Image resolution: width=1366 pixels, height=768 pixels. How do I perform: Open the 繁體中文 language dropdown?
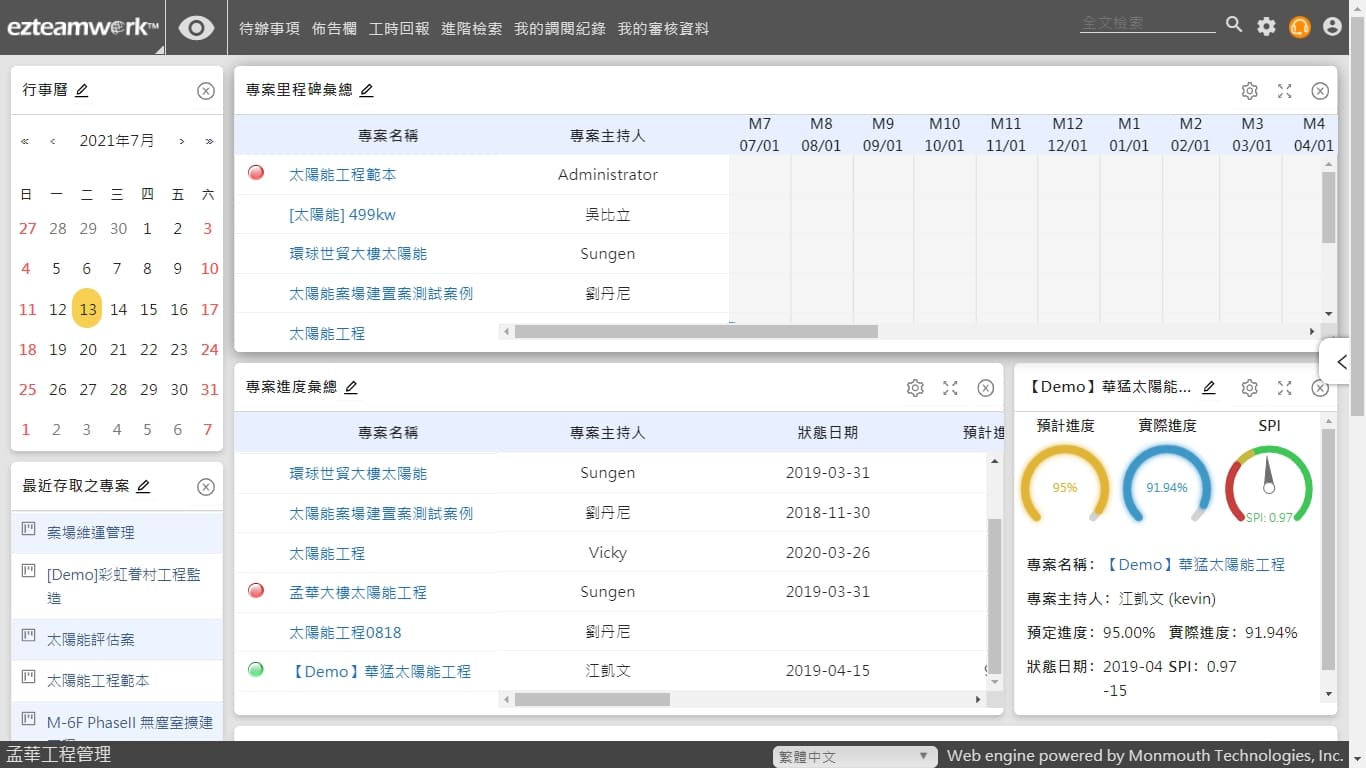pyautogui.click(x=854, y=757)
